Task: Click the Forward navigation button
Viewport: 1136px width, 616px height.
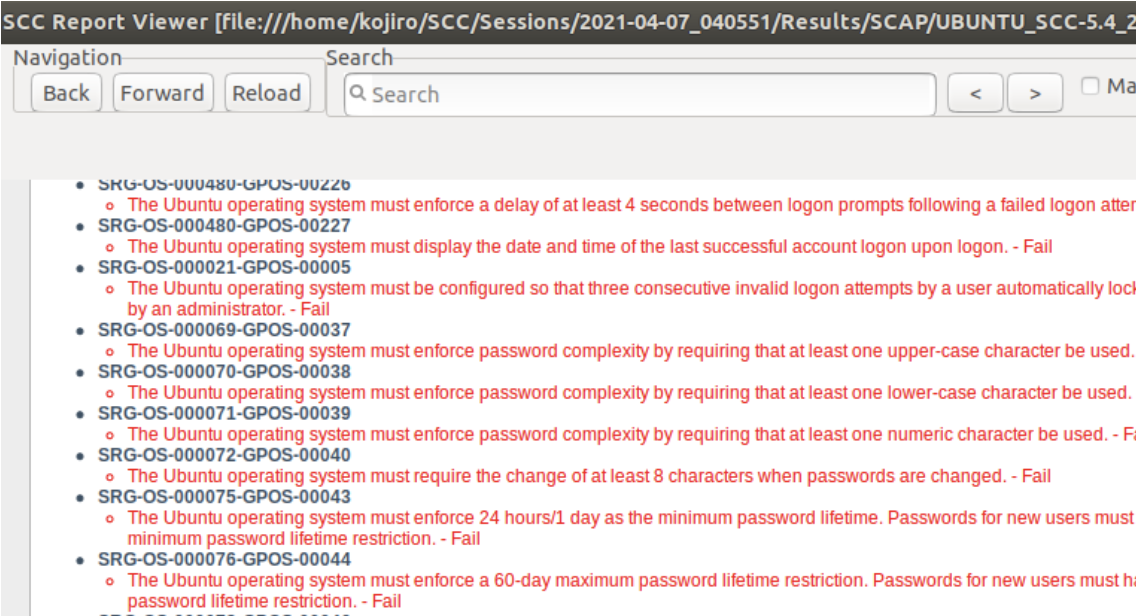Action: pos(162,93)
